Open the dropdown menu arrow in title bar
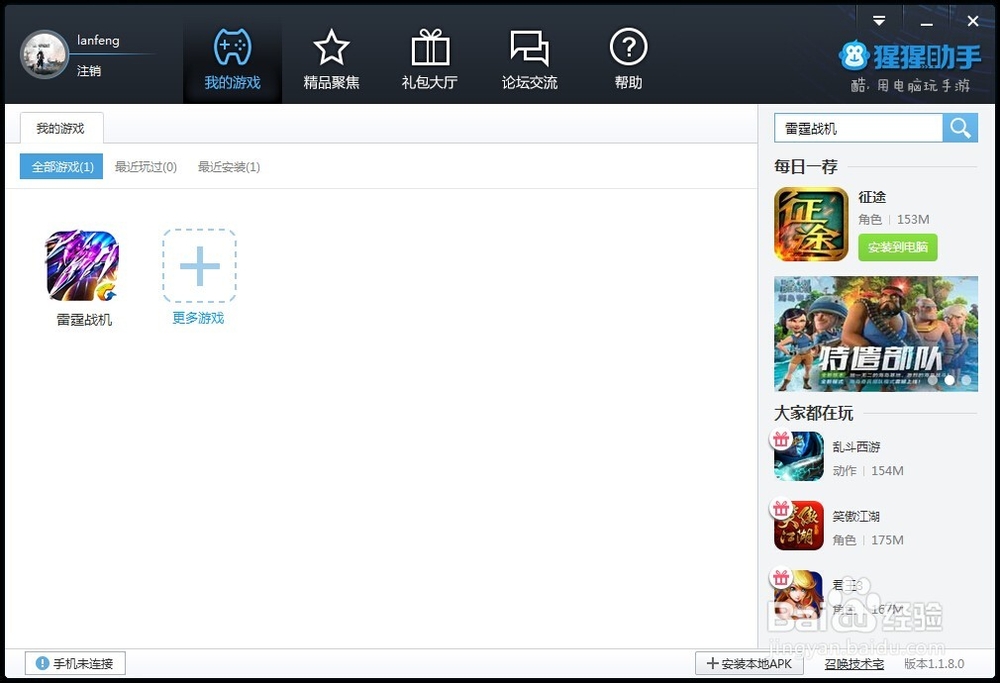 click(x=879, y=21)
